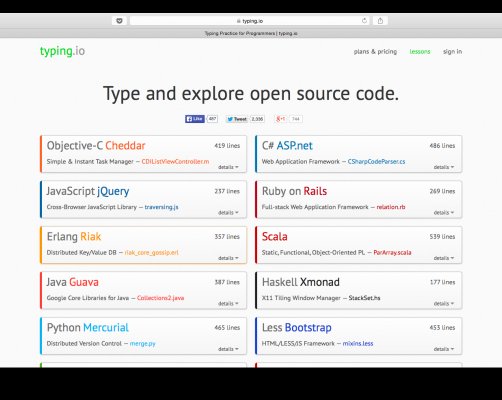Click the typing.io logo

(x=62, y=51)
